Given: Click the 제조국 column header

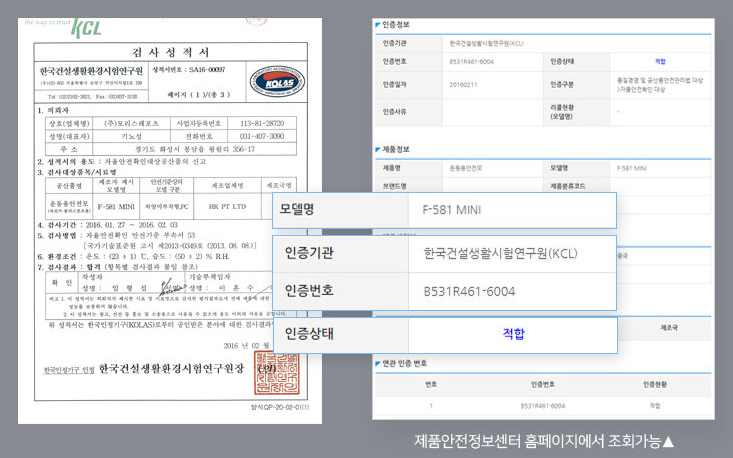Looking at the screenshot, I should coord(668,328).
